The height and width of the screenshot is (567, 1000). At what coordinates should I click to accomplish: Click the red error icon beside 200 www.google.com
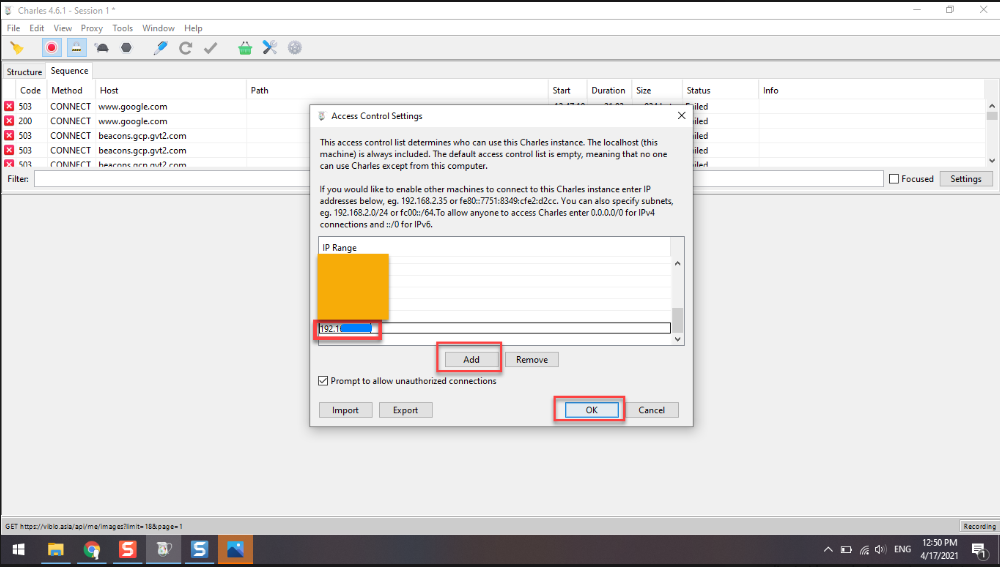9,121
